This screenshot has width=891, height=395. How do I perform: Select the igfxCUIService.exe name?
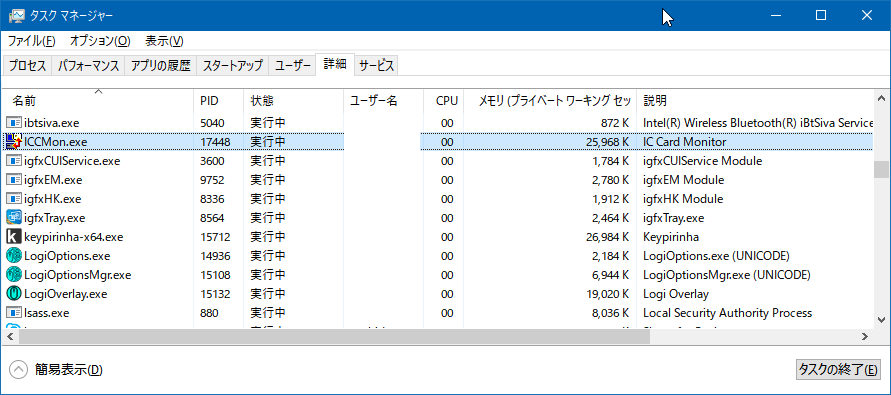(72, 161)
